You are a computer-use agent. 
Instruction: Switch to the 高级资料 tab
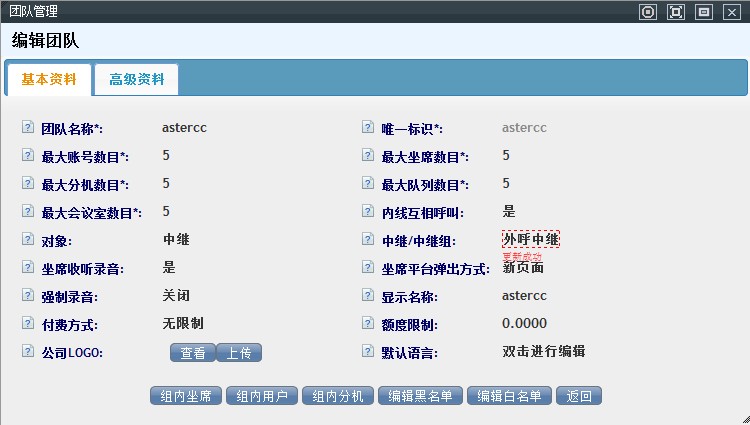pos(136,80)
